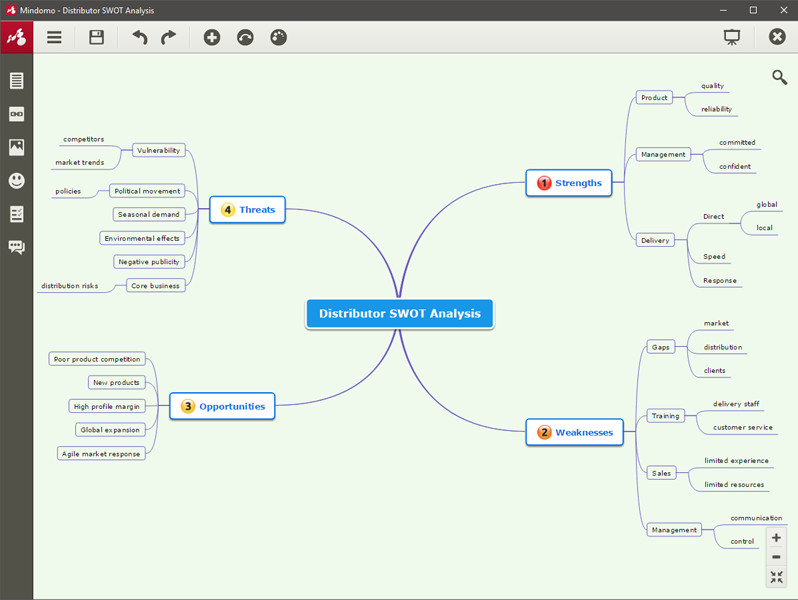
Task: Select the Vulnerability subtopic
Action: click(x=158, y=150)
